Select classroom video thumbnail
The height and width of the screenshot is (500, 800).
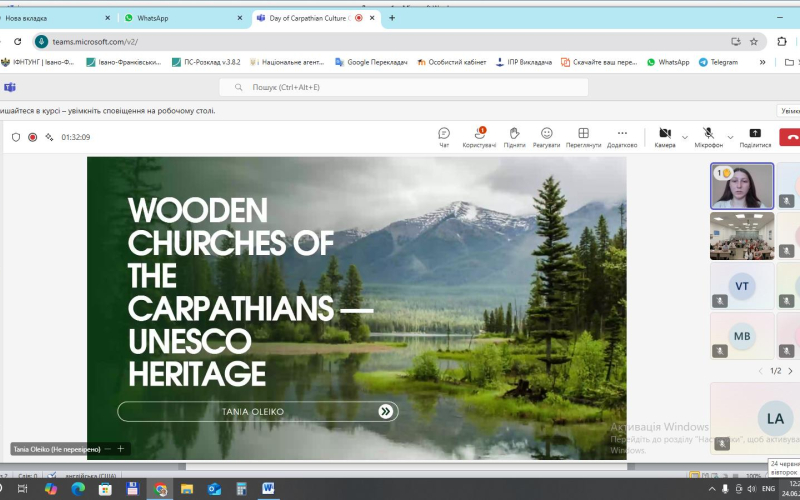[742, 236]
